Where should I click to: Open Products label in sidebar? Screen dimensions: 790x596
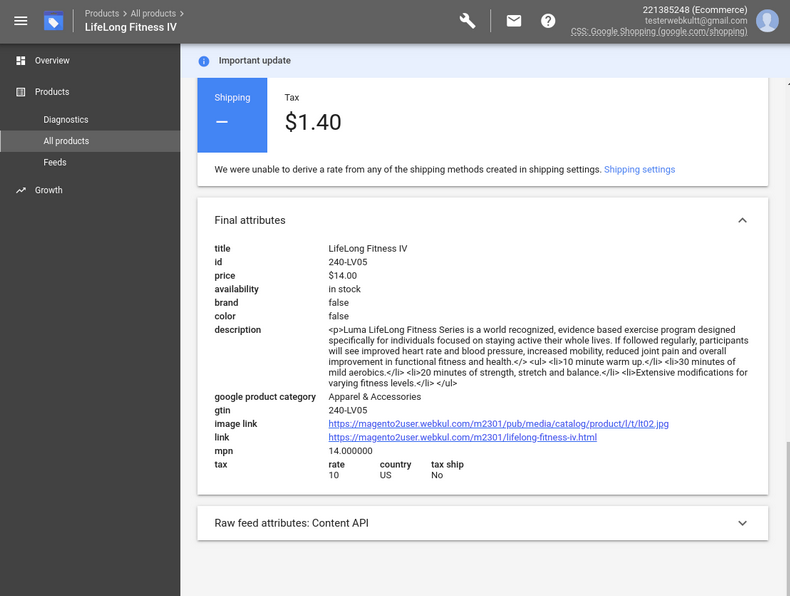[52, 92]
